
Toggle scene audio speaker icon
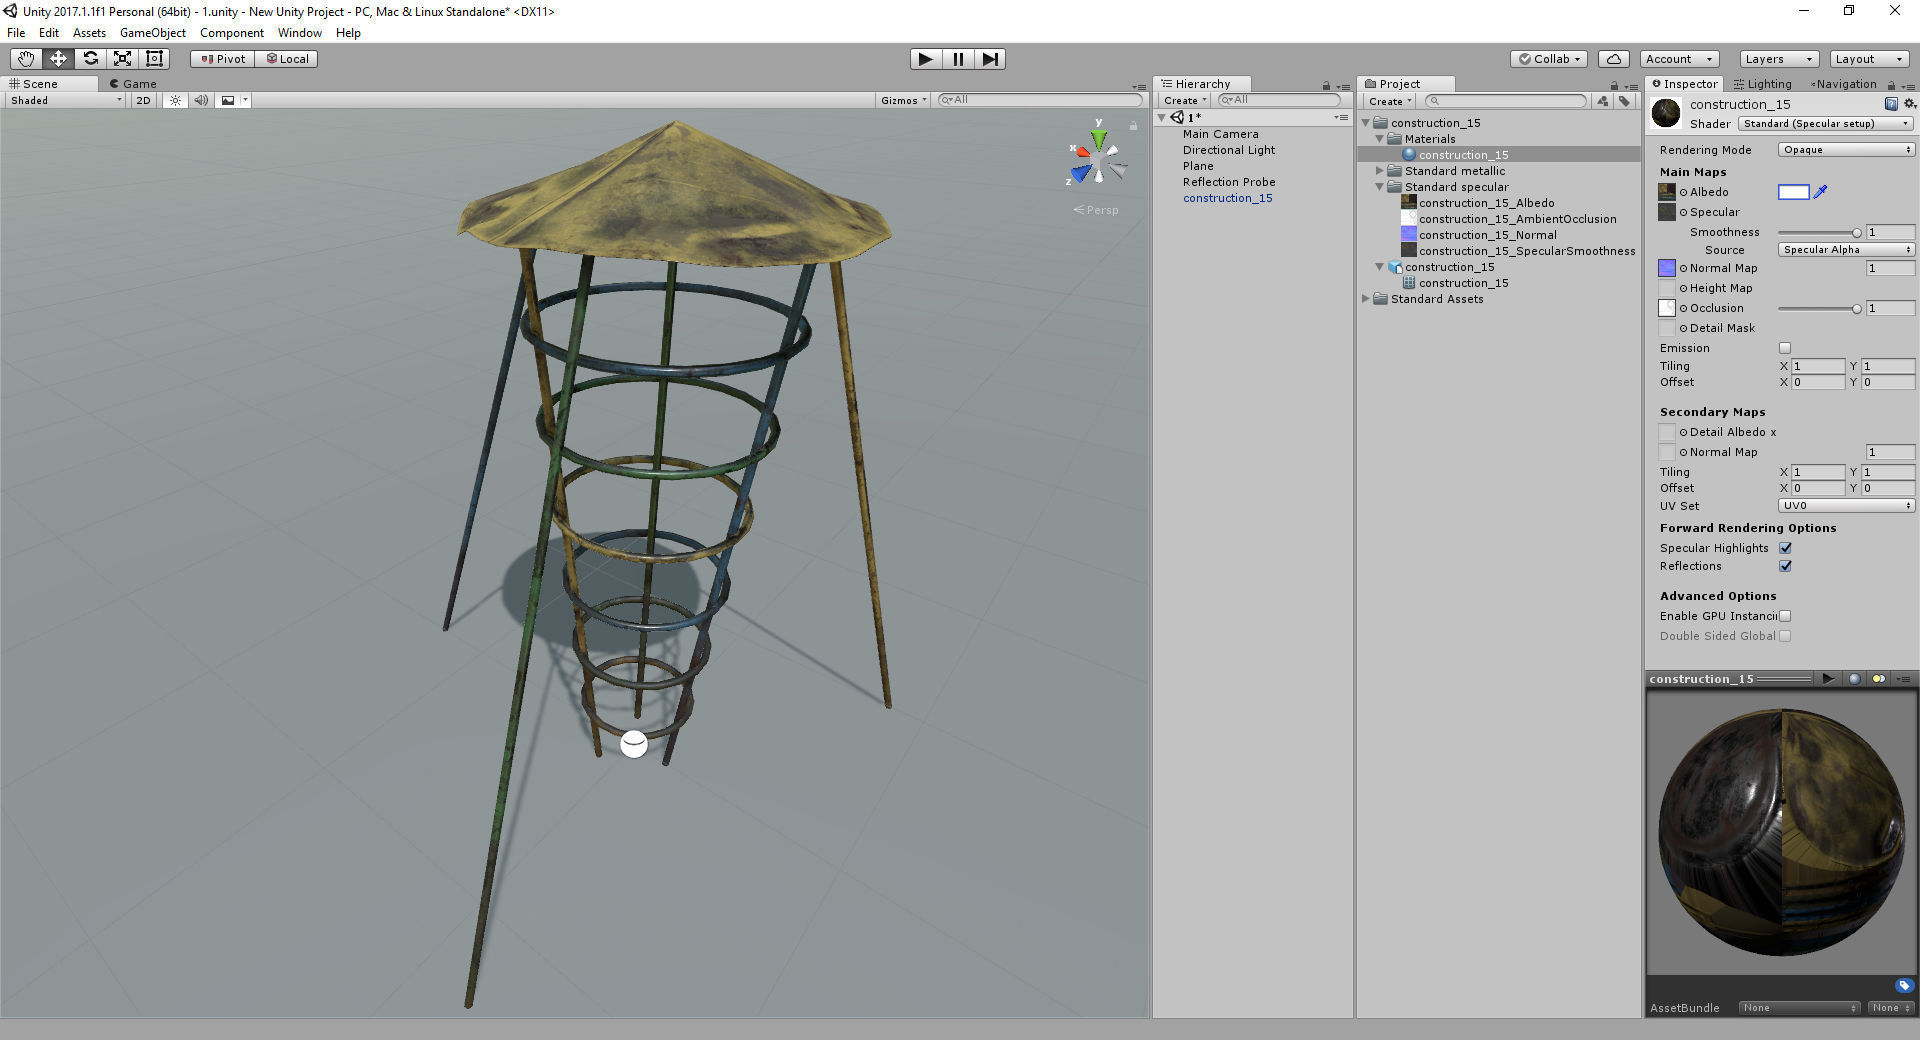click(201, 100)
